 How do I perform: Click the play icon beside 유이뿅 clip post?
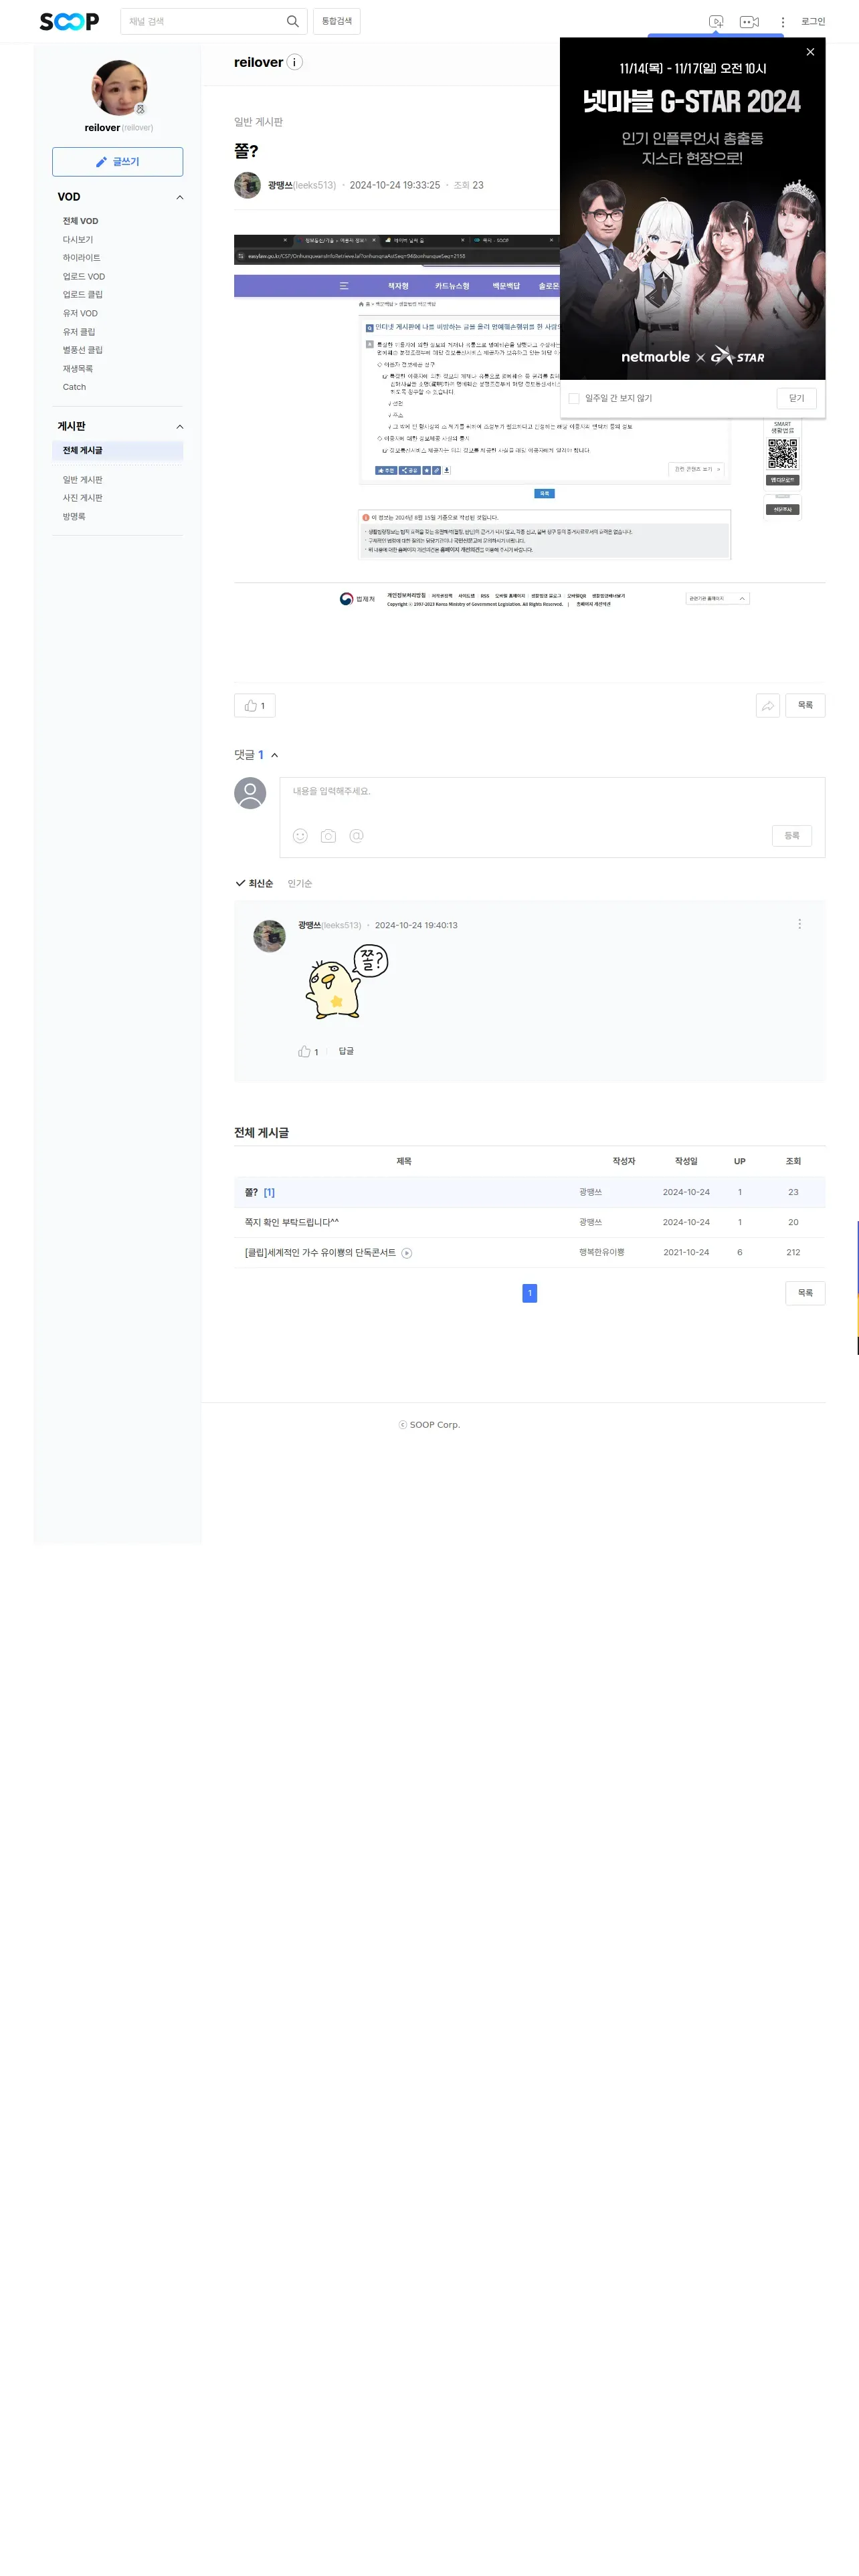[x=407, y=1253]
